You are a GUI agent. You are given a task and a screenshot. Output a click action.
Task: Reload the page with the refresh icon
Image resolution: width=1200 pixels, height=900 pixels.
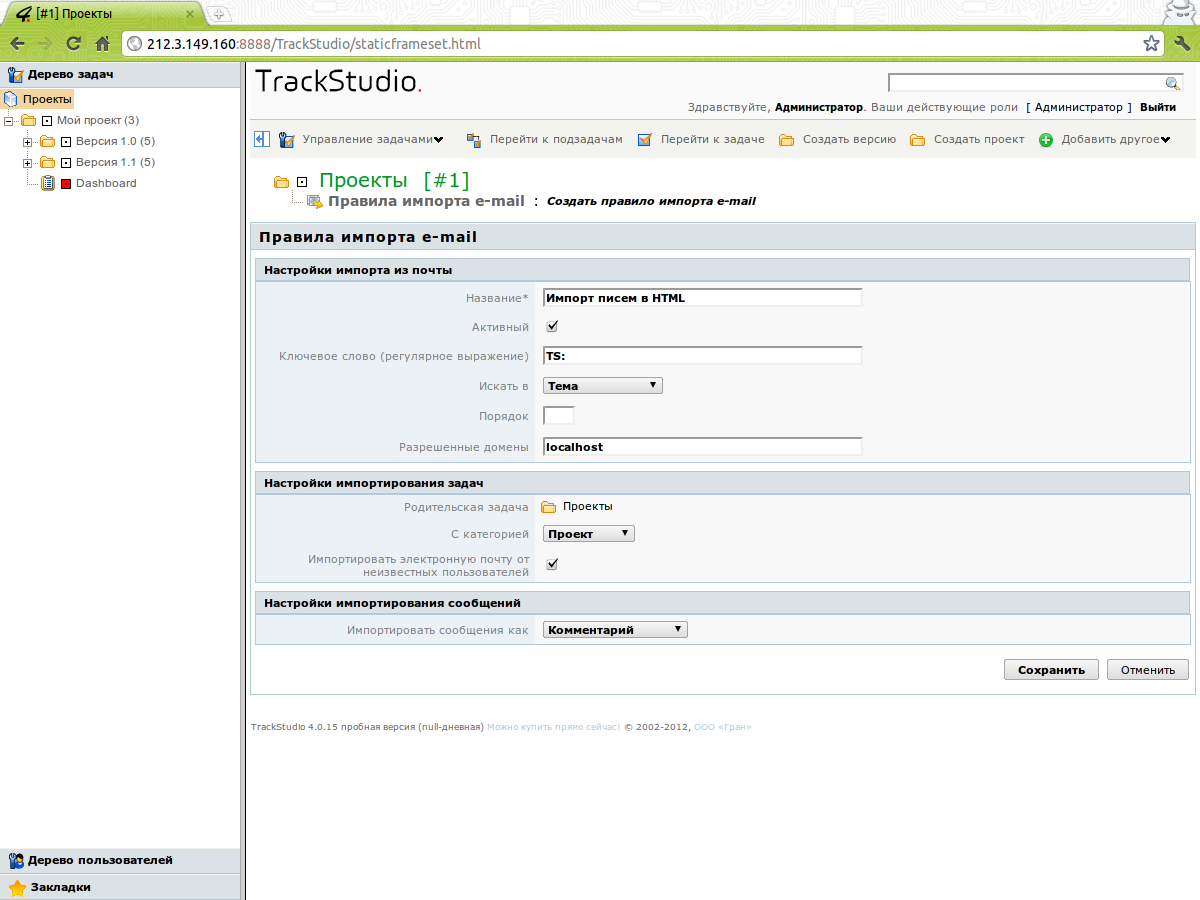[73, 44]
